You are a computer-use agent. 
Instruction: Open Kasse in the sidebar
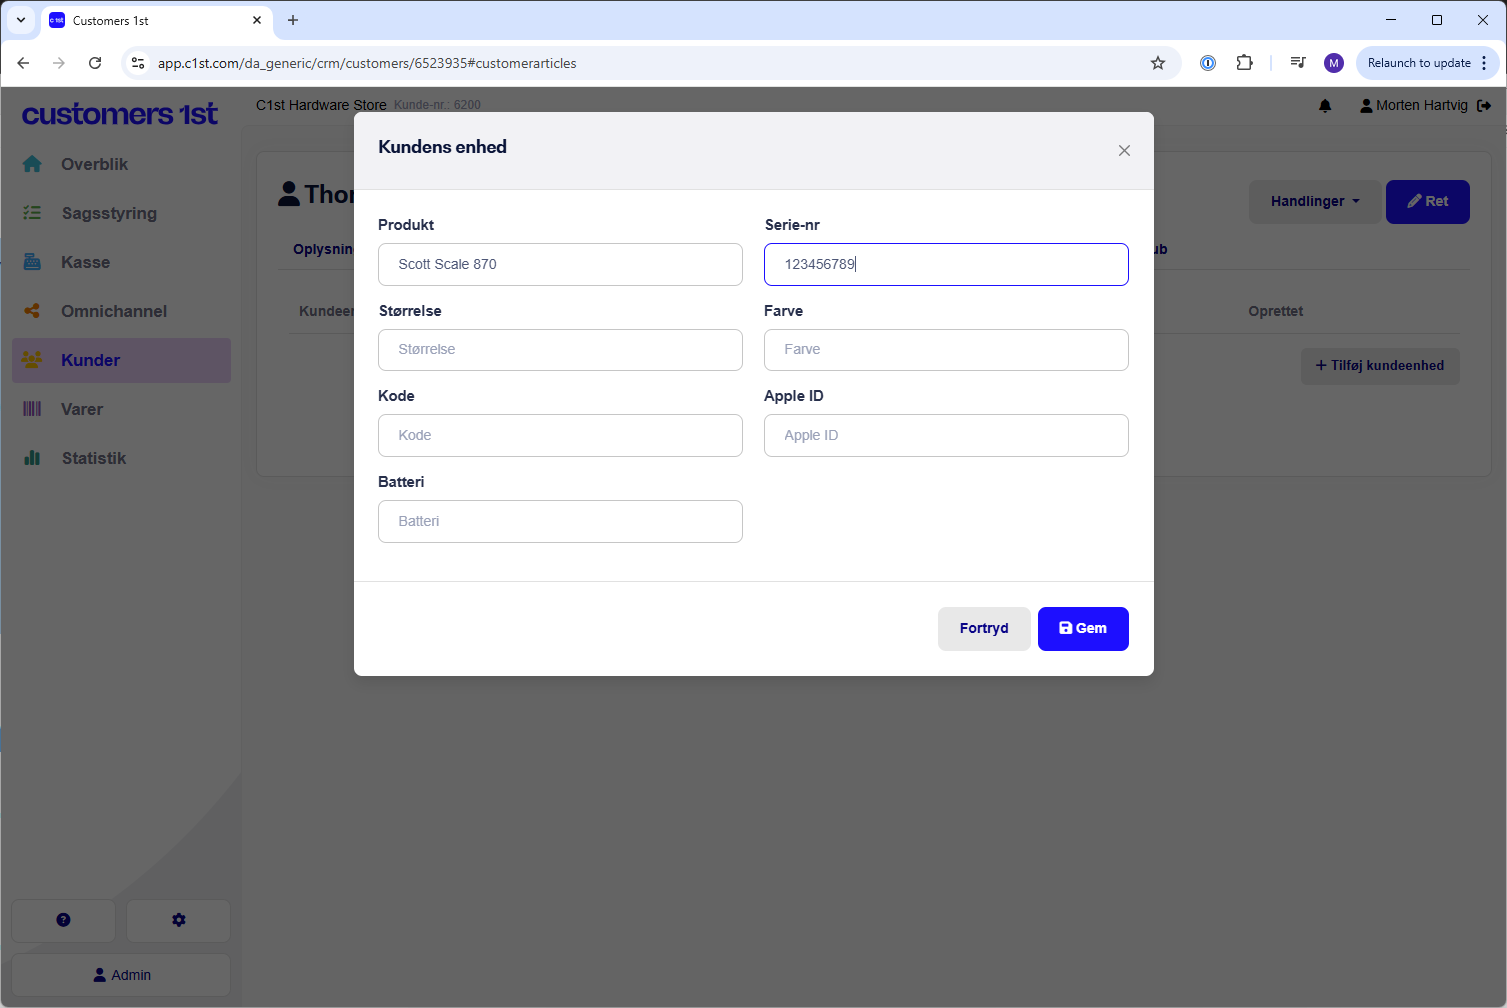click(x=121, y=262)
